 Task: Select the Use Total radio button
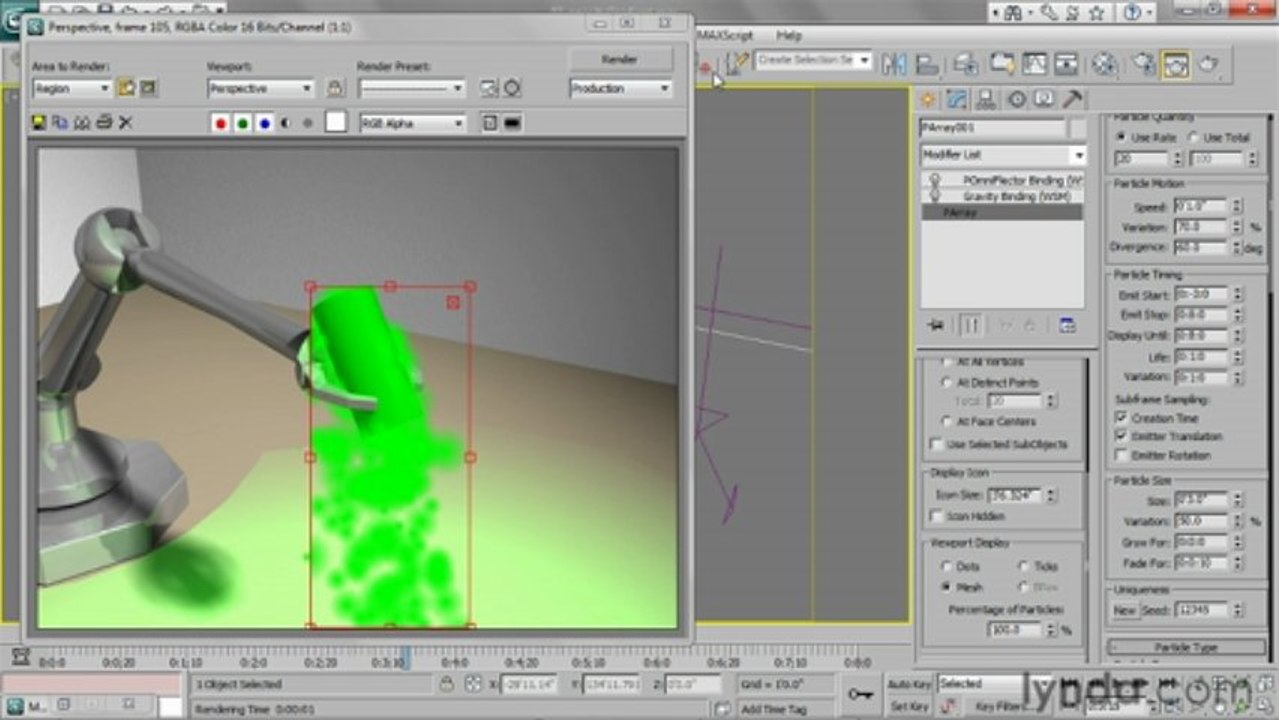[1192, 137]
